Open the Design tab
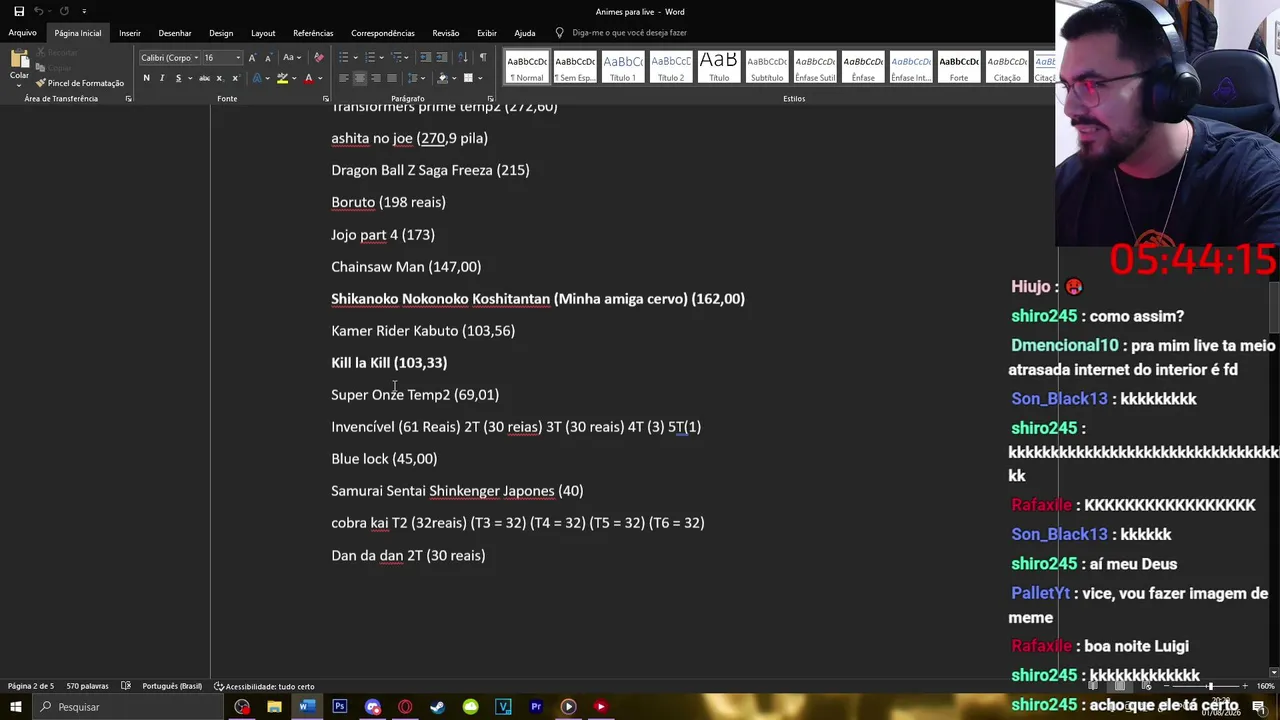 pyautogui.click(x=221, y=33)
